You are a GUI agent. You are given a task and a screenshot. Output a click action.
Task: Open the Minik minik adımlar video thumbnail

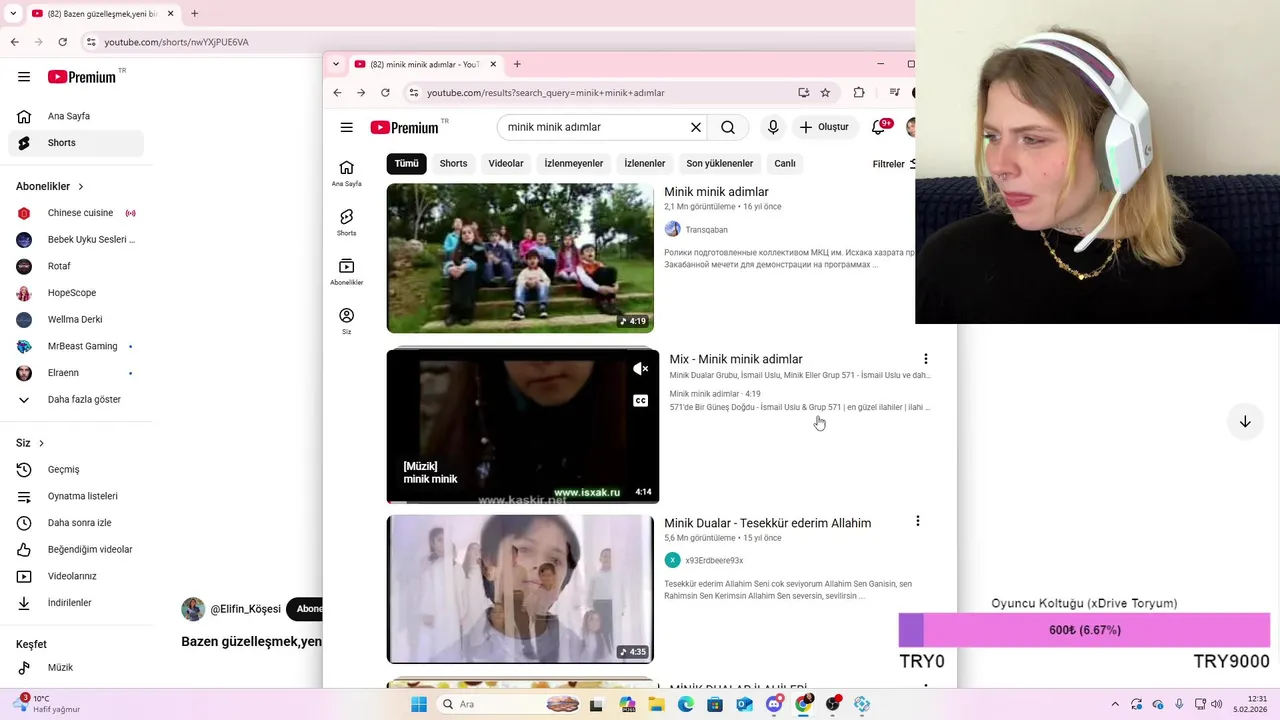tap(520, 258)
